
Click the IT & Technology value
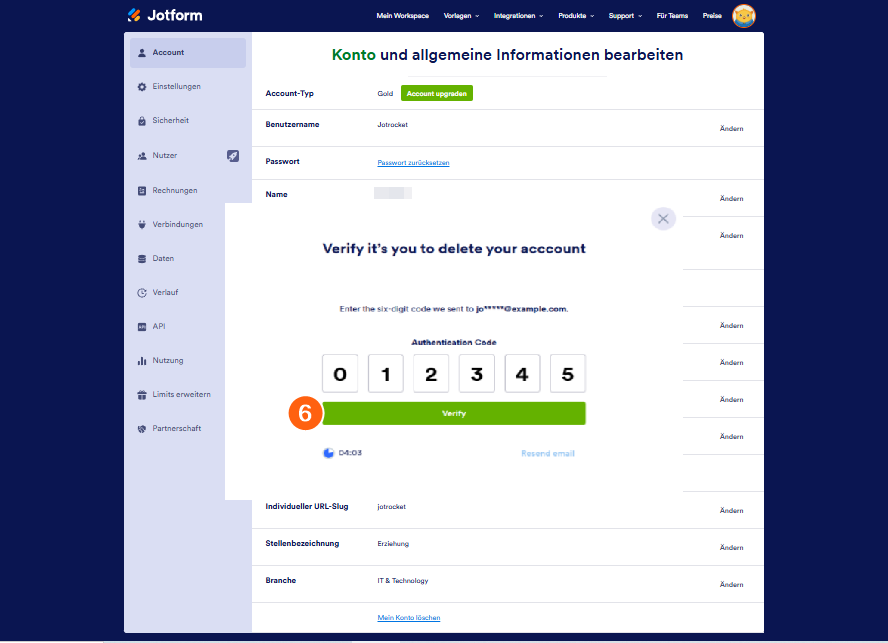(x=403, y=581)
